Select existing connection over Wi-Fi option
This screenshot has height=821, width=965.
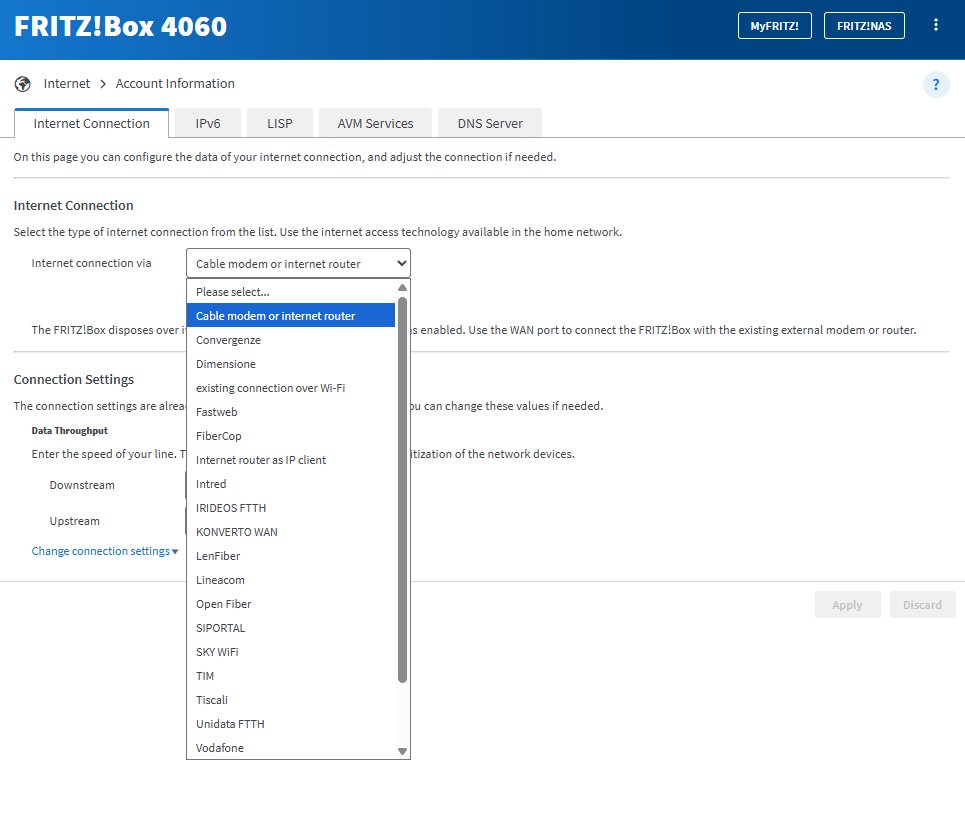click(x=270, y=388)
